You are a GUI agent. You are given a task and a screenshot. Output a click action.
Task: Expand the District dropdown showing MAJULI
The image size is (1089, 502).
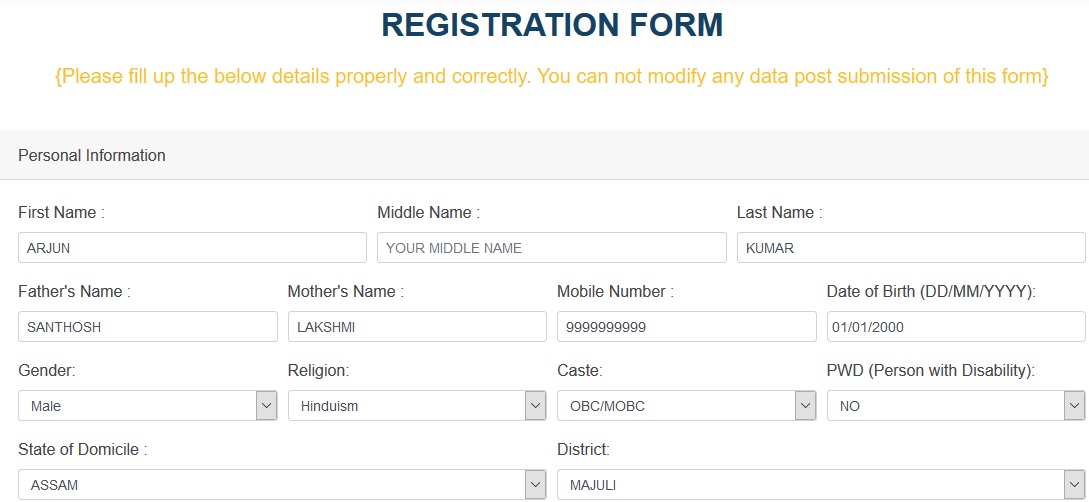click(810, 485)
